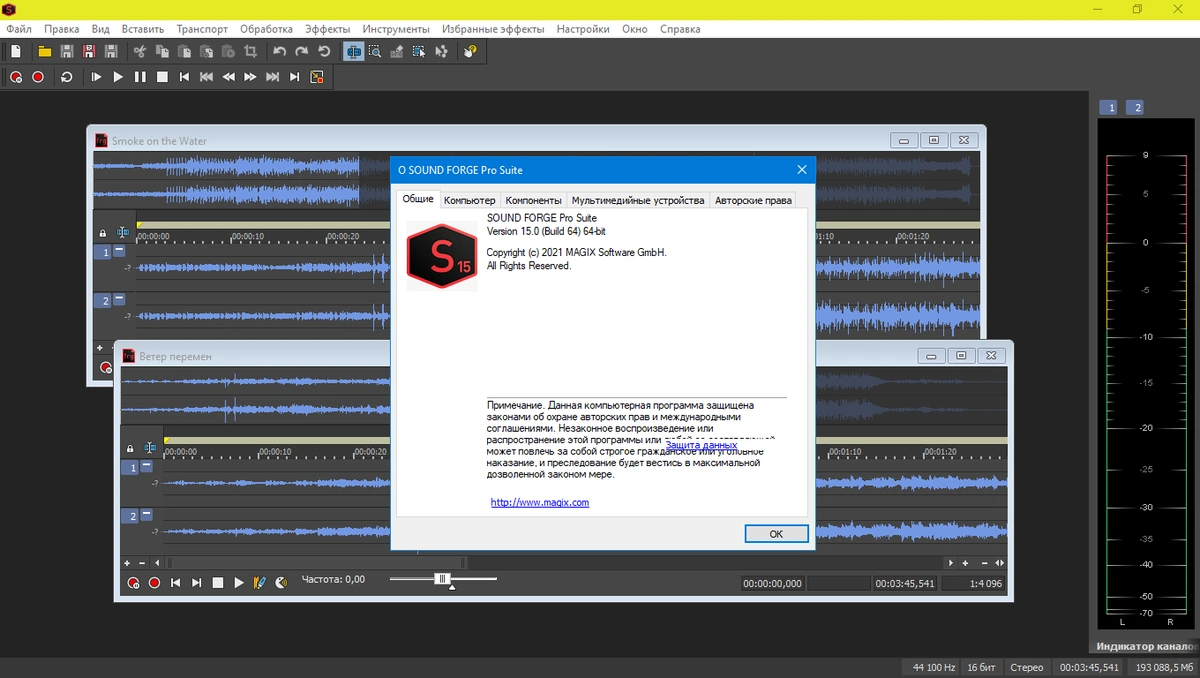Image resolution: width=1200 pixels, height=678 pixels.
Task: Create a new file from the toolbar
Action: pyautogui.click(x=16, y=51)
